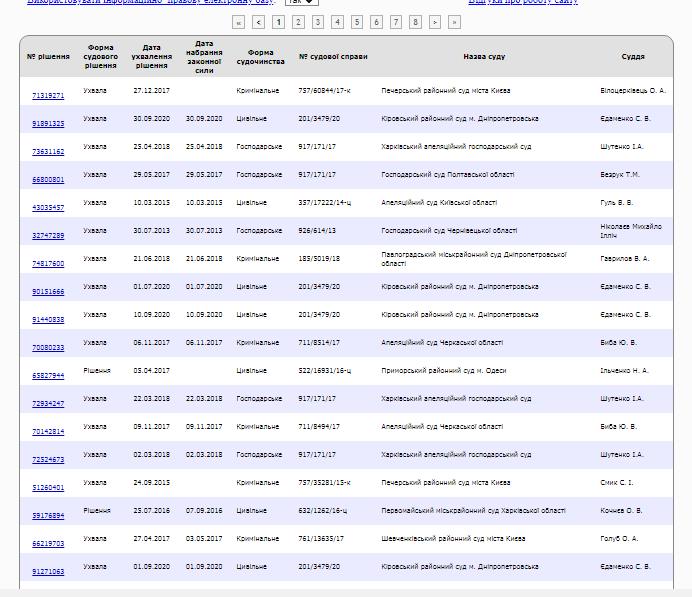Select page 8 in pagination

[x=415, y=21]
